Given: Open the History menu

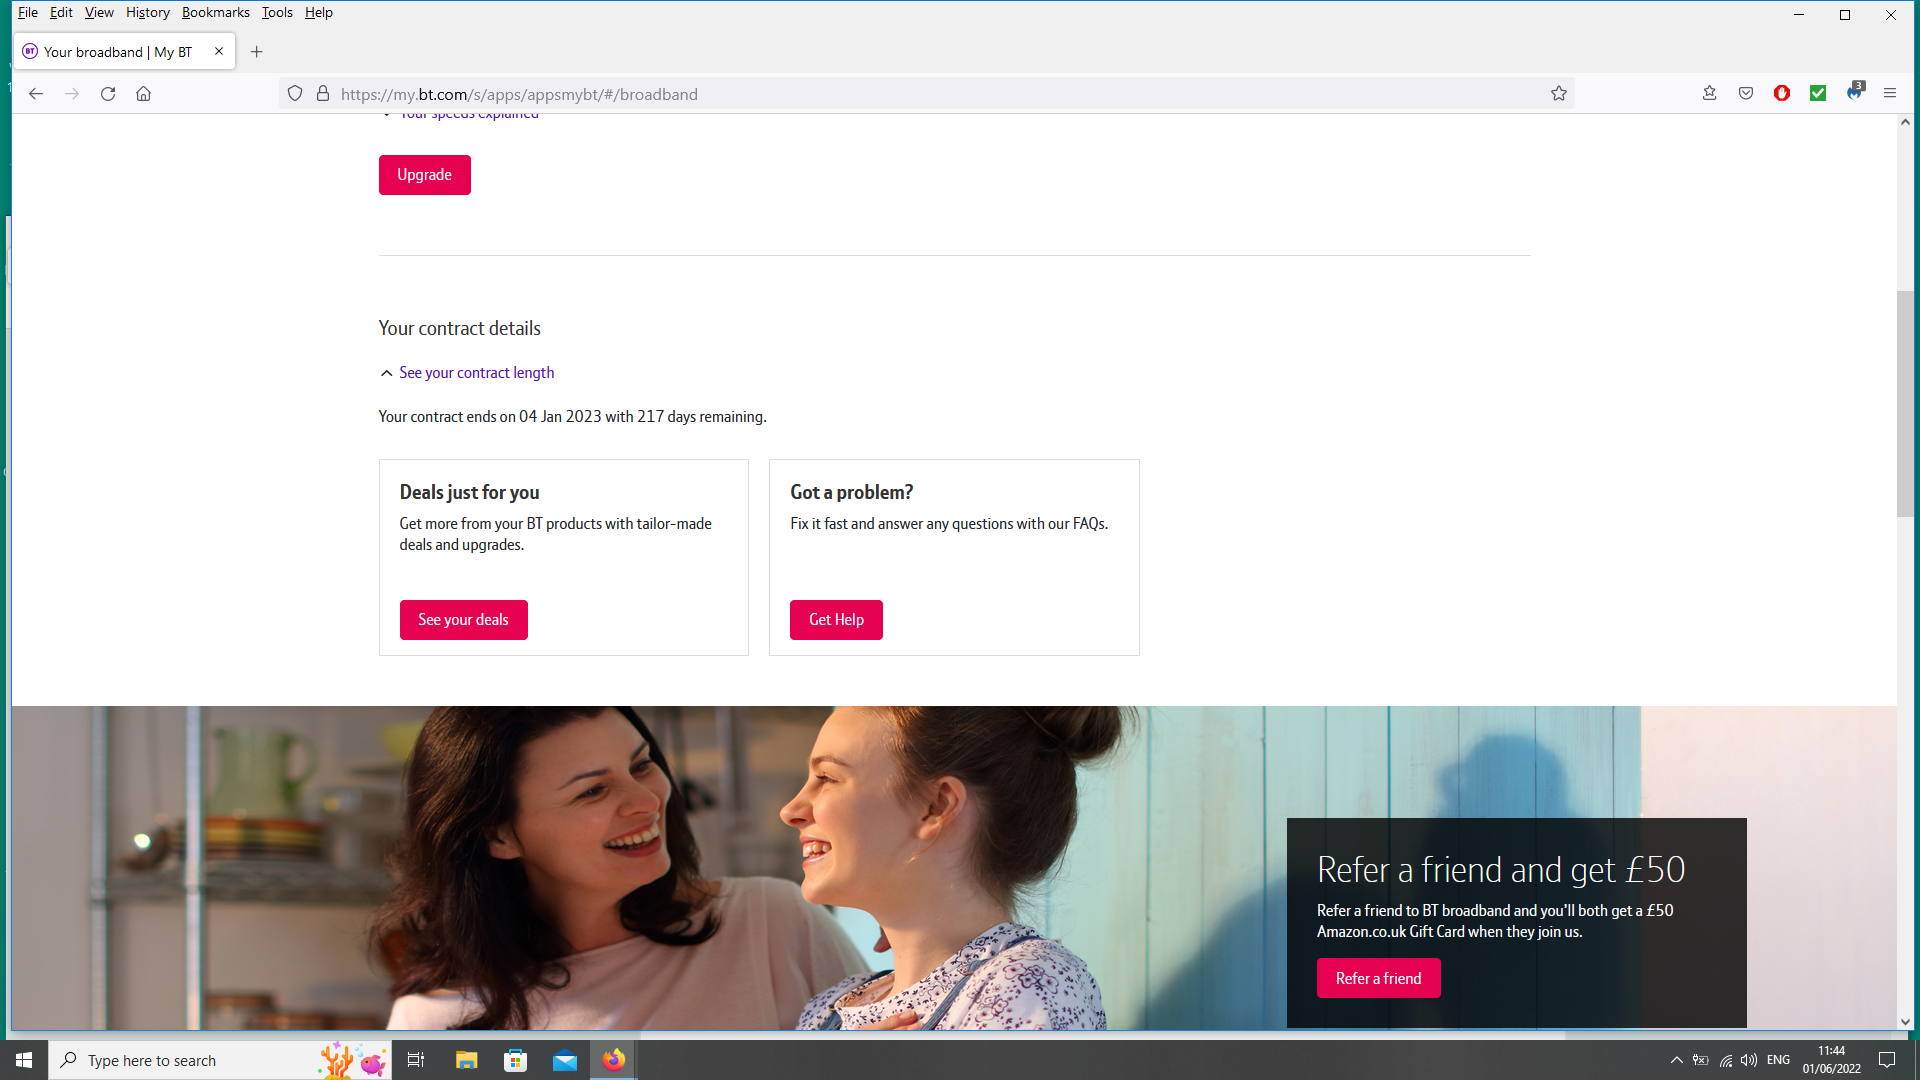Looking at the screenshot, I should click(x=148, y=13).
